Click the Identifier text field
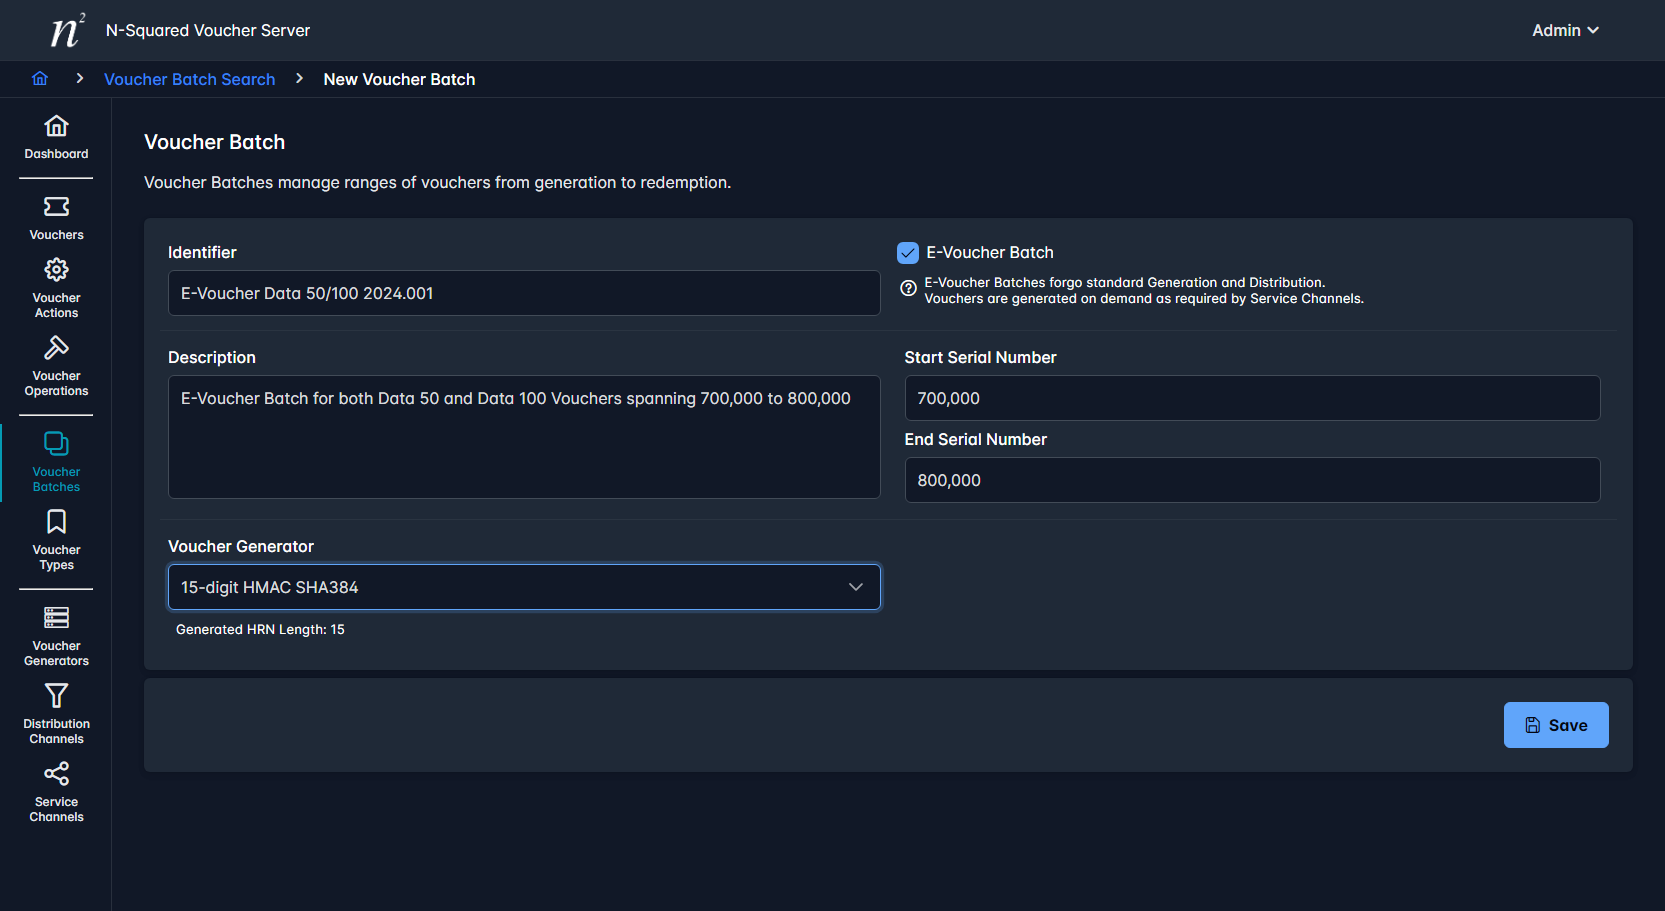The image size is (1665, 911). 524,293
